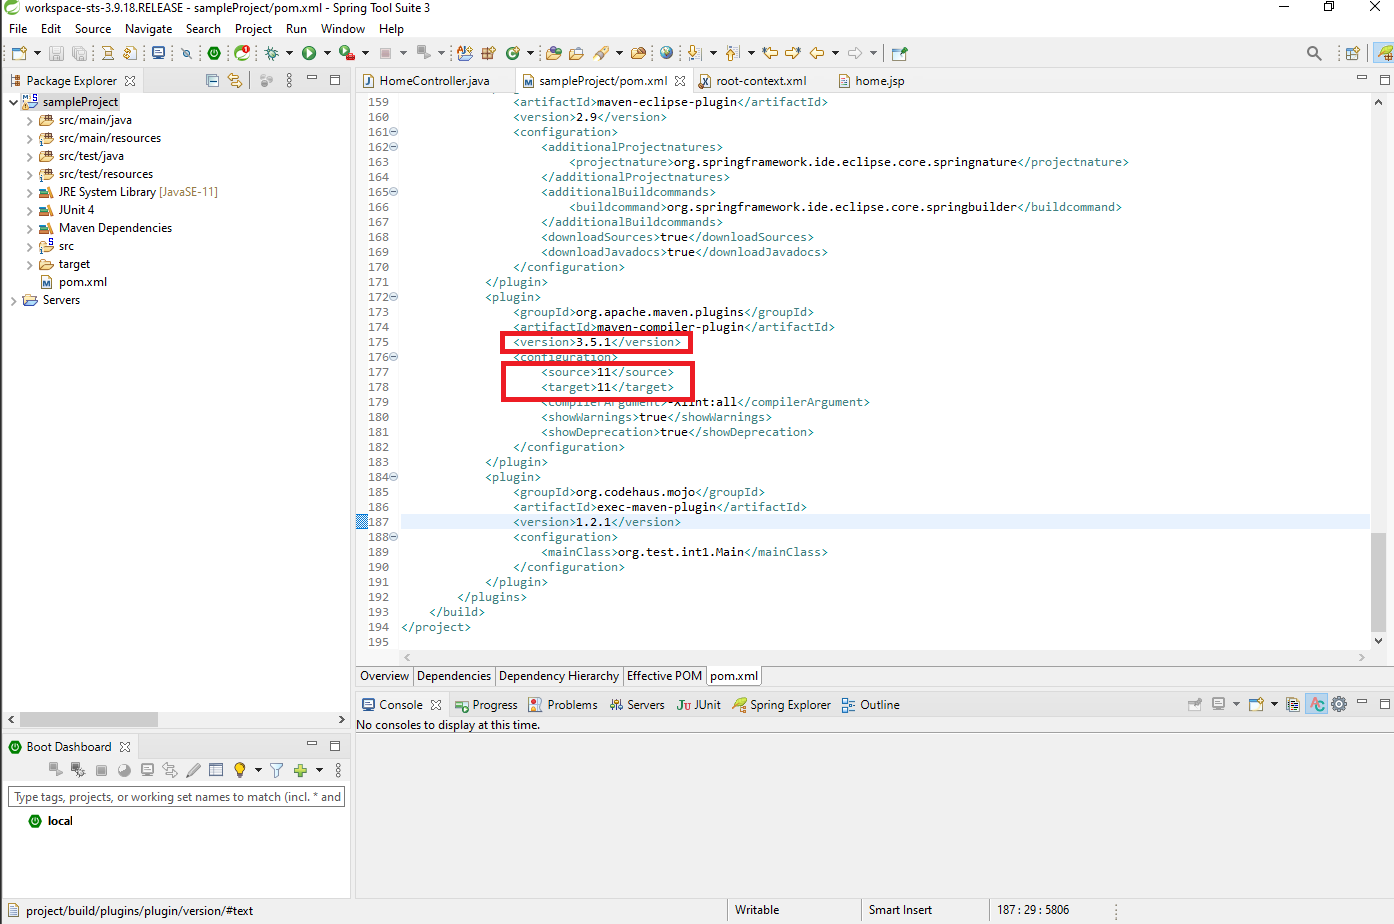
Task: Click the New Java Class icon
Action: 512,53
